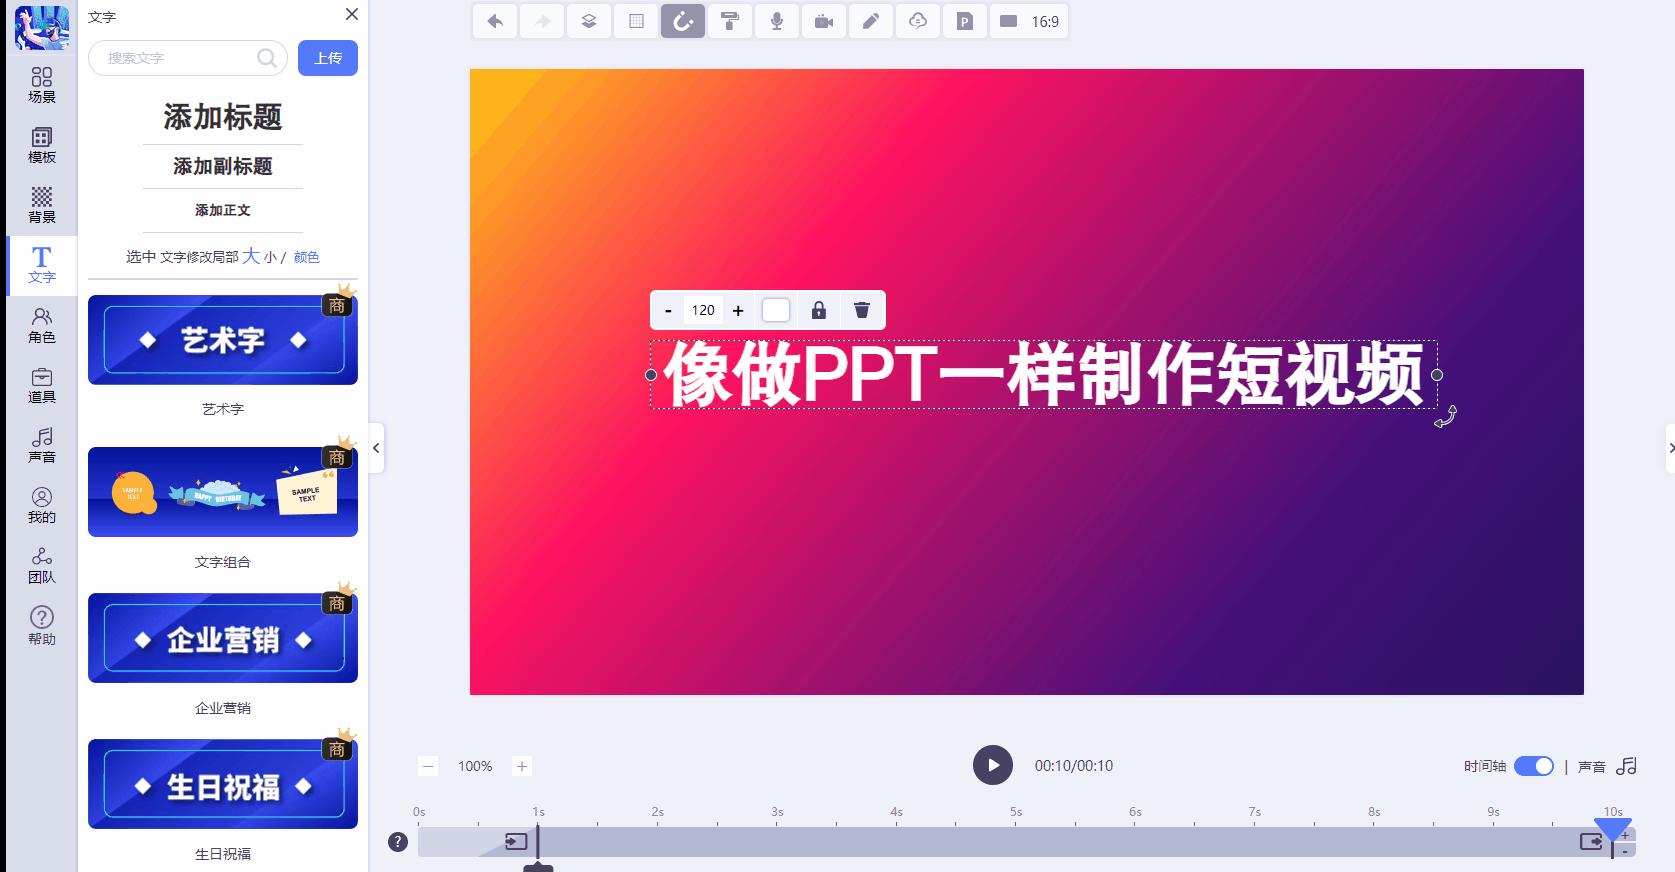Expand the right side panel arrow
Viewport: 1675px width, 872px height.
(1670, 448)
